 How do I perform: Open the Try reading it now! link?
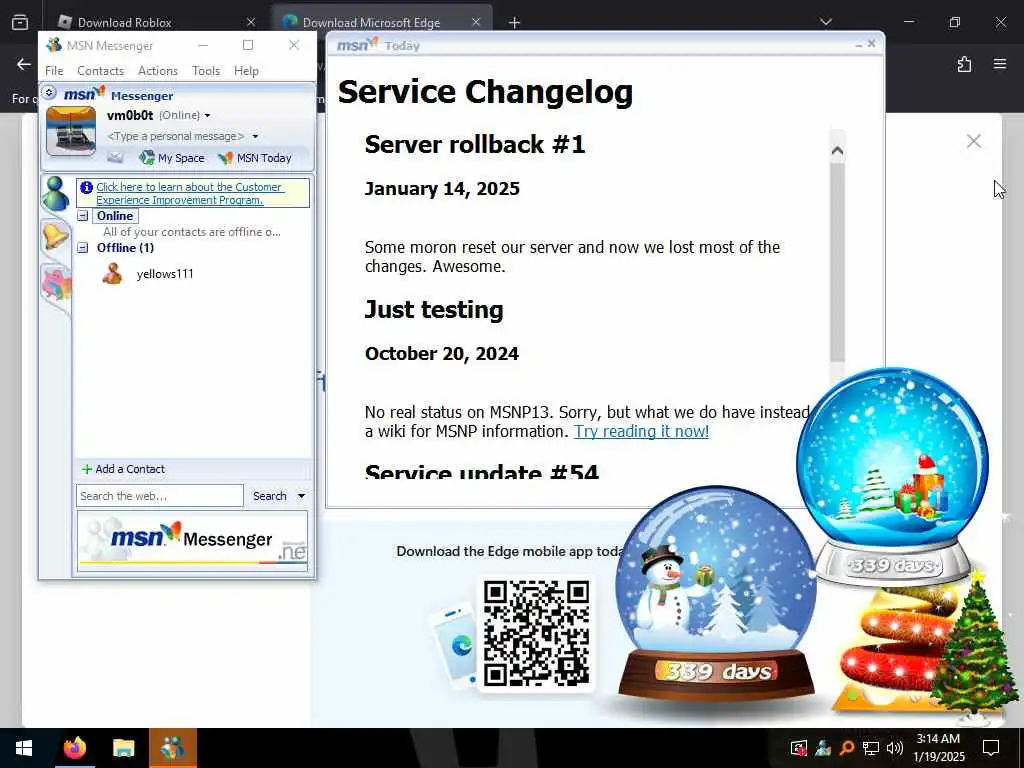coord(641,431)
